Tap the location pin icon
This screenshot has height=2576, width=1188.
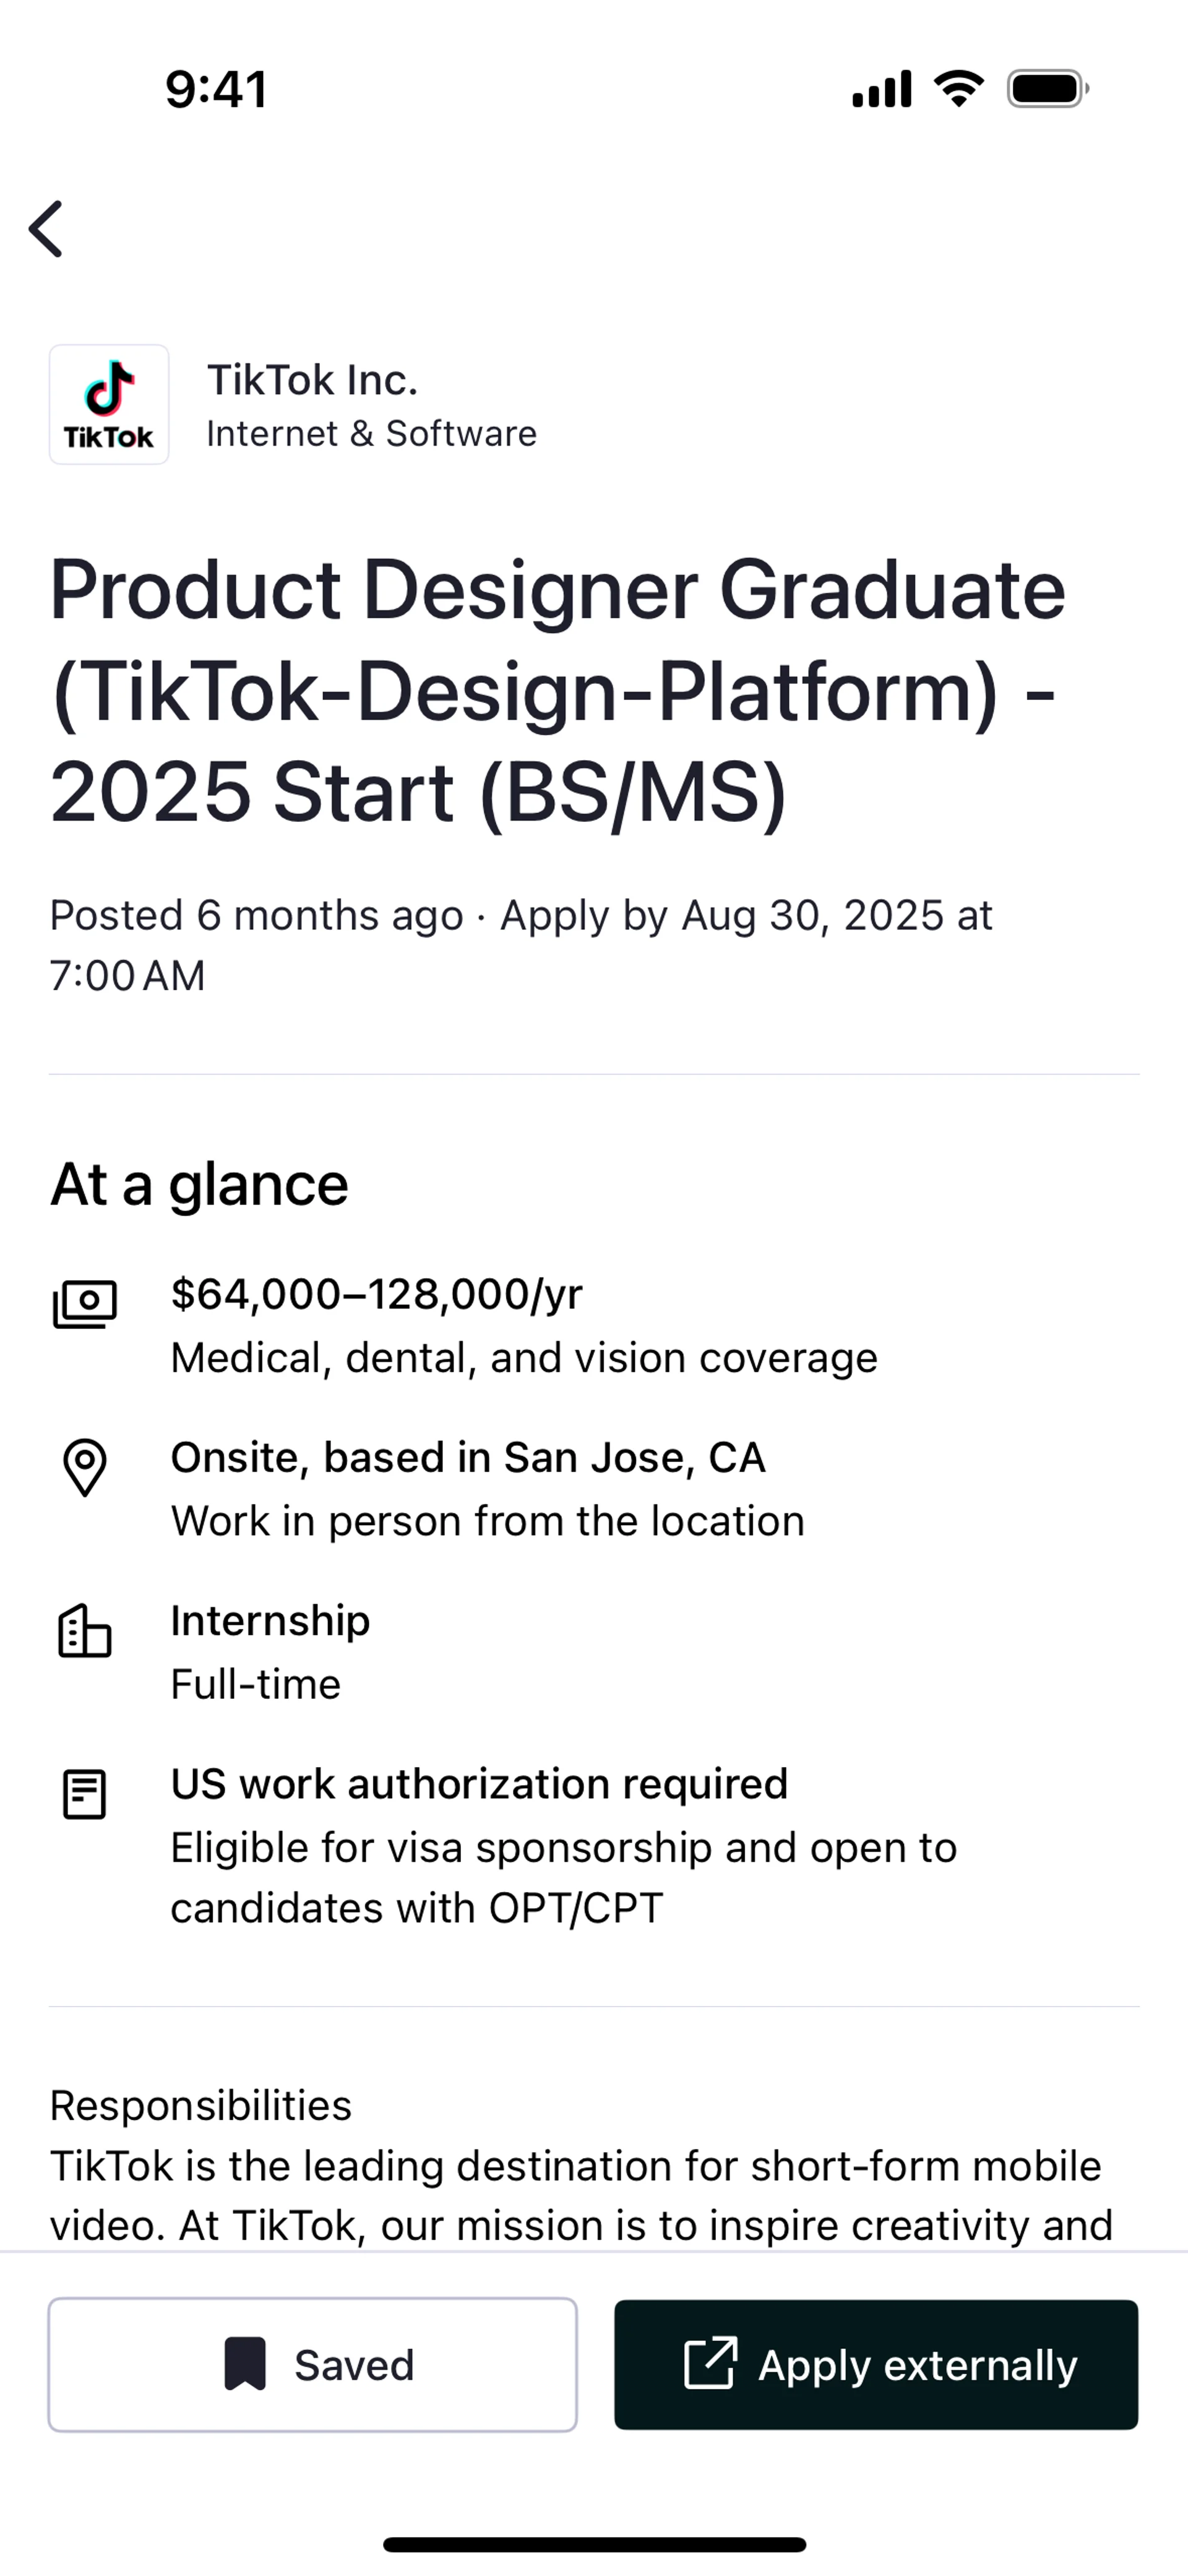tap(85, 1467)
